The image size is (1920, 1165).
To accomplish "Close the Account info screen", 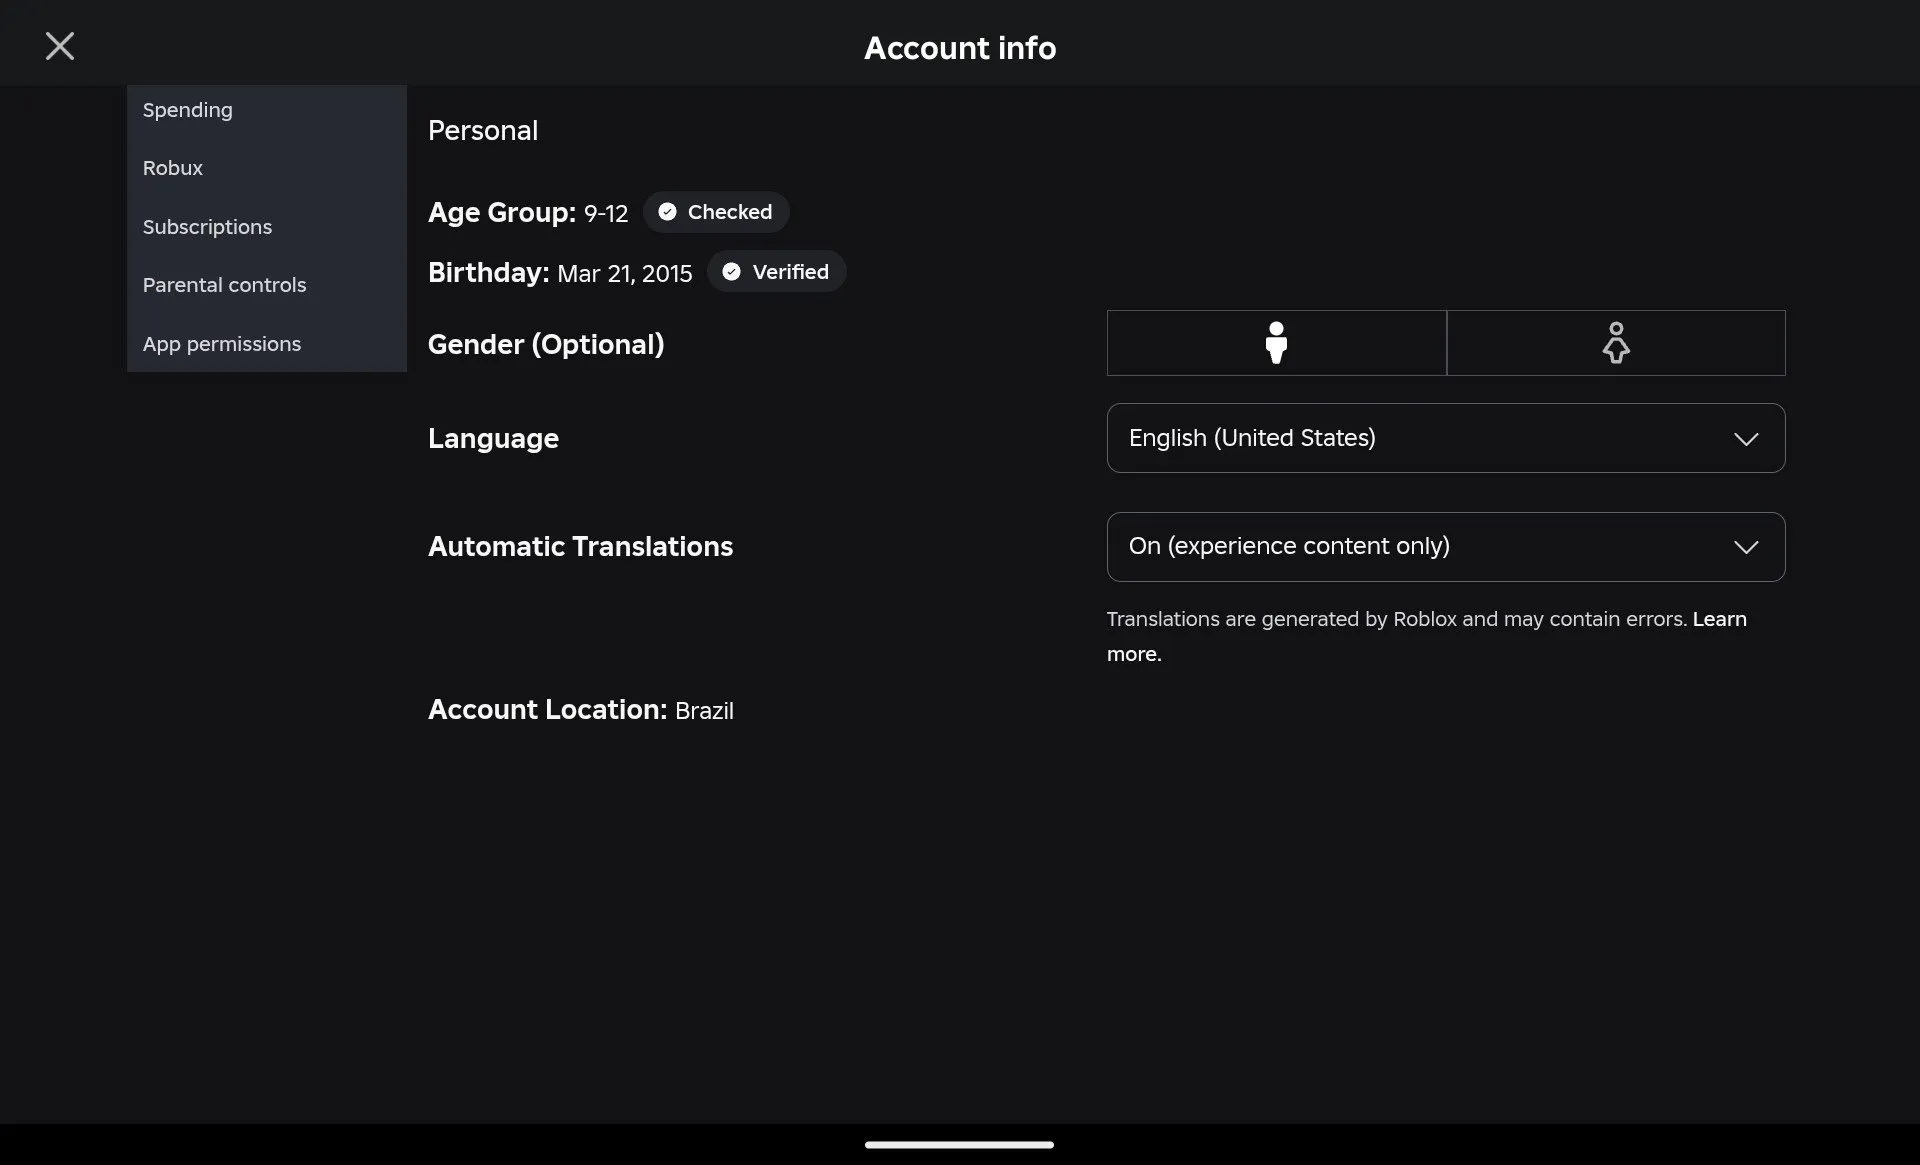I will (60, 46).
